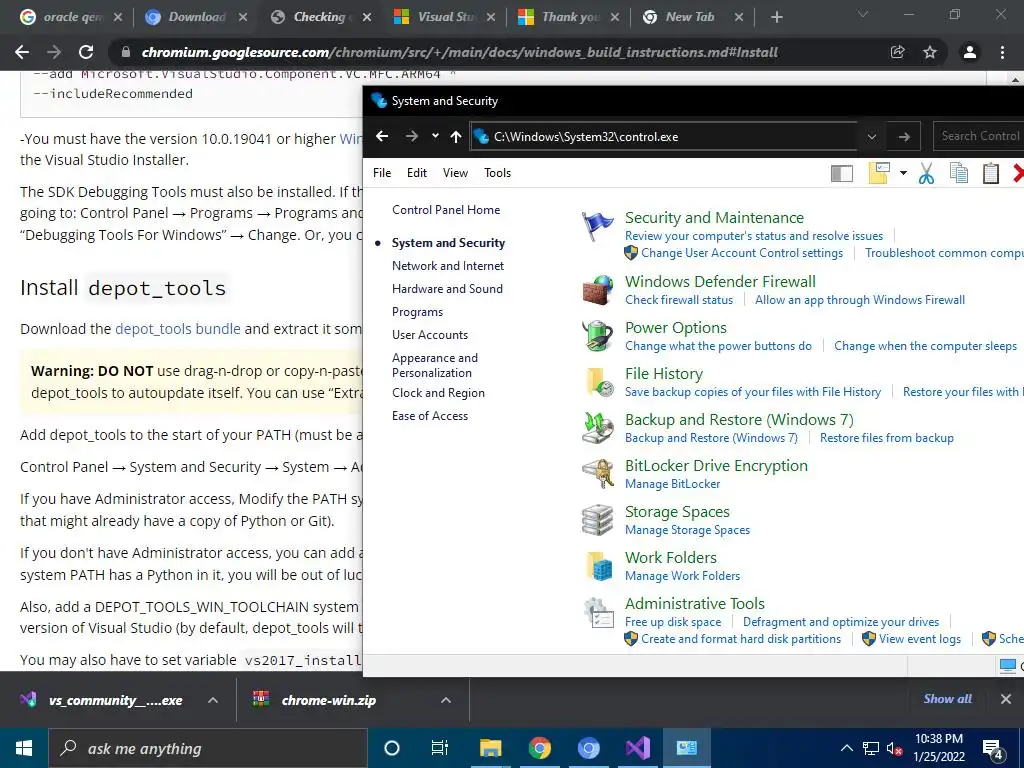Click the Control Panel address path field
This screenshot has width=1024, height=768.
pyautogui.click(x=664, y=136)
